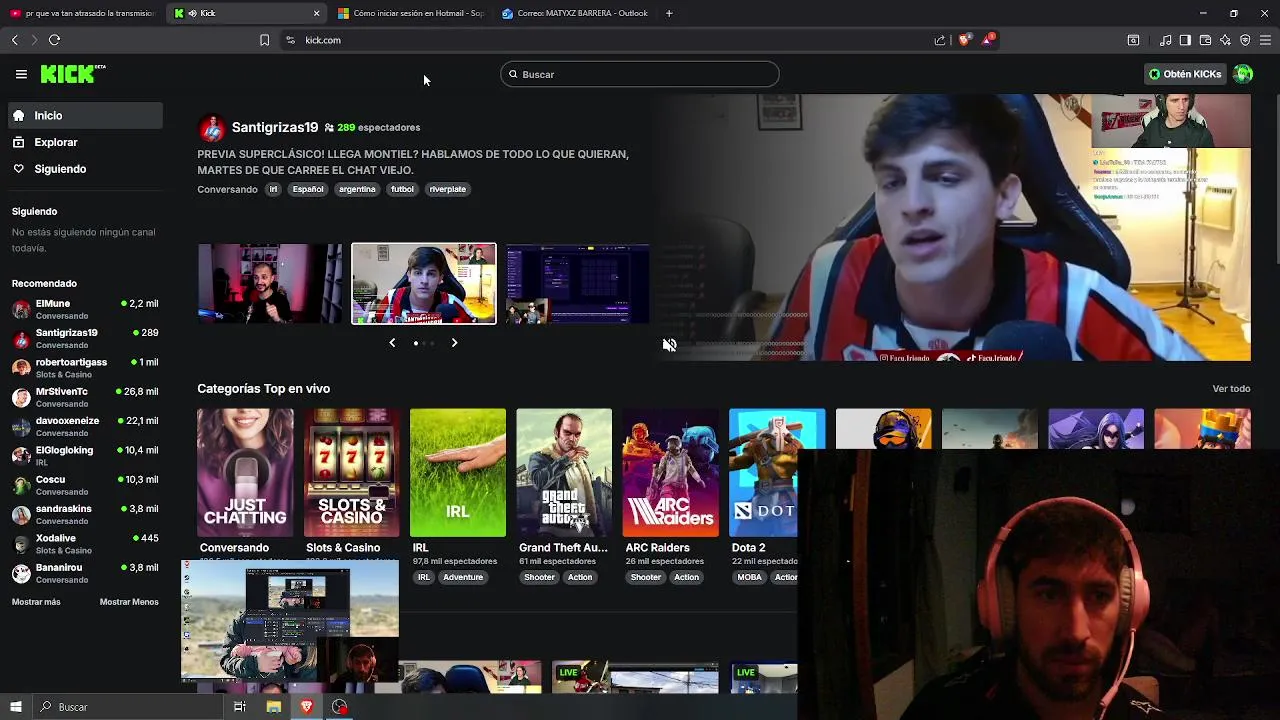Open Santigrizas19 channel name link
The height and width of the screenshot is (720, 1280).
coord(275,128)
